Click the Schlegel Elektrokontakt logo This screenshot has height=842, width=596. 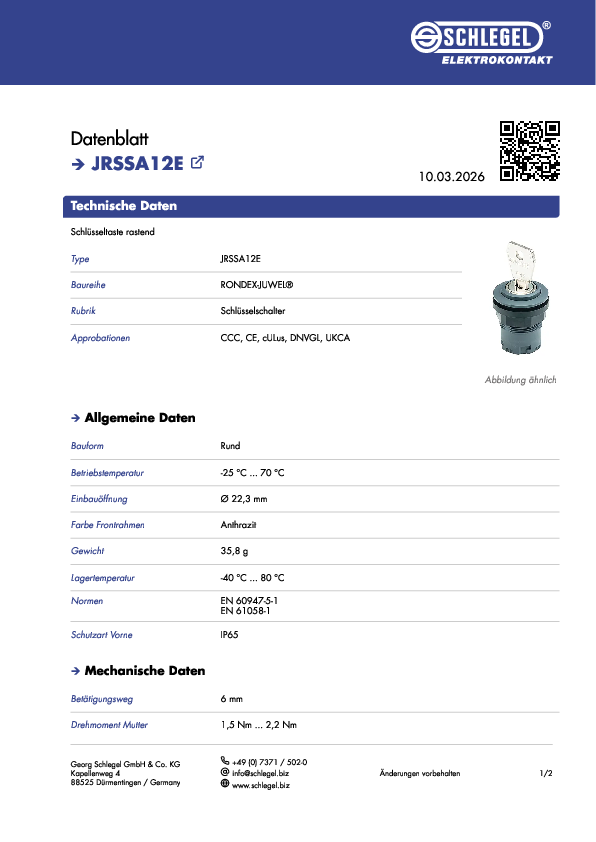482,42
